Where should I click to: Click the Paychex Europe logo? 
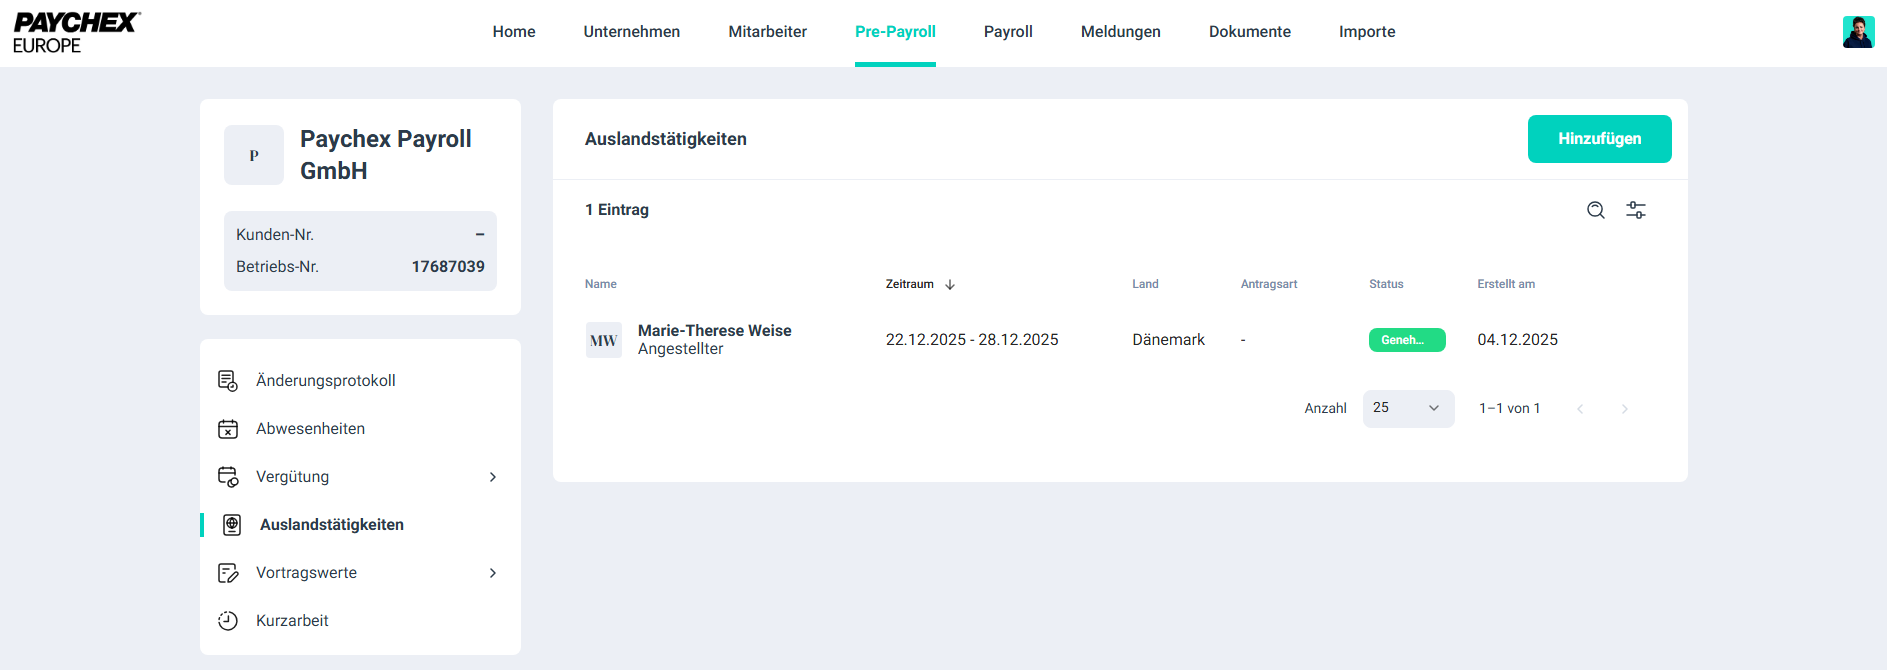coord(76,33)
